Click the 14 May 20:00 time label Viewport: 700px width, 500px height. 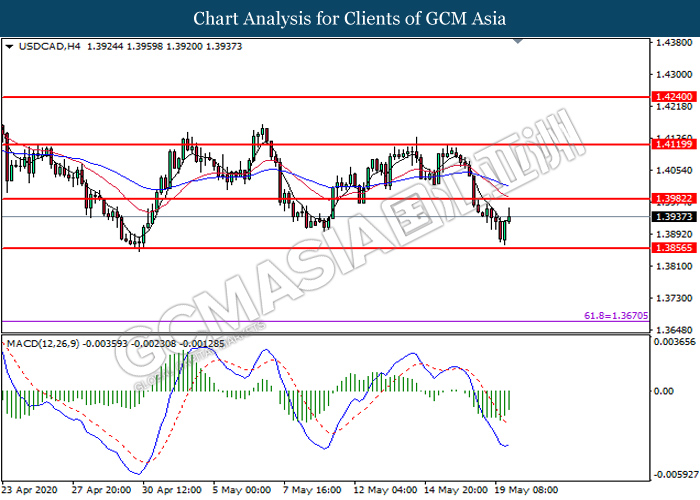[456, 490]
